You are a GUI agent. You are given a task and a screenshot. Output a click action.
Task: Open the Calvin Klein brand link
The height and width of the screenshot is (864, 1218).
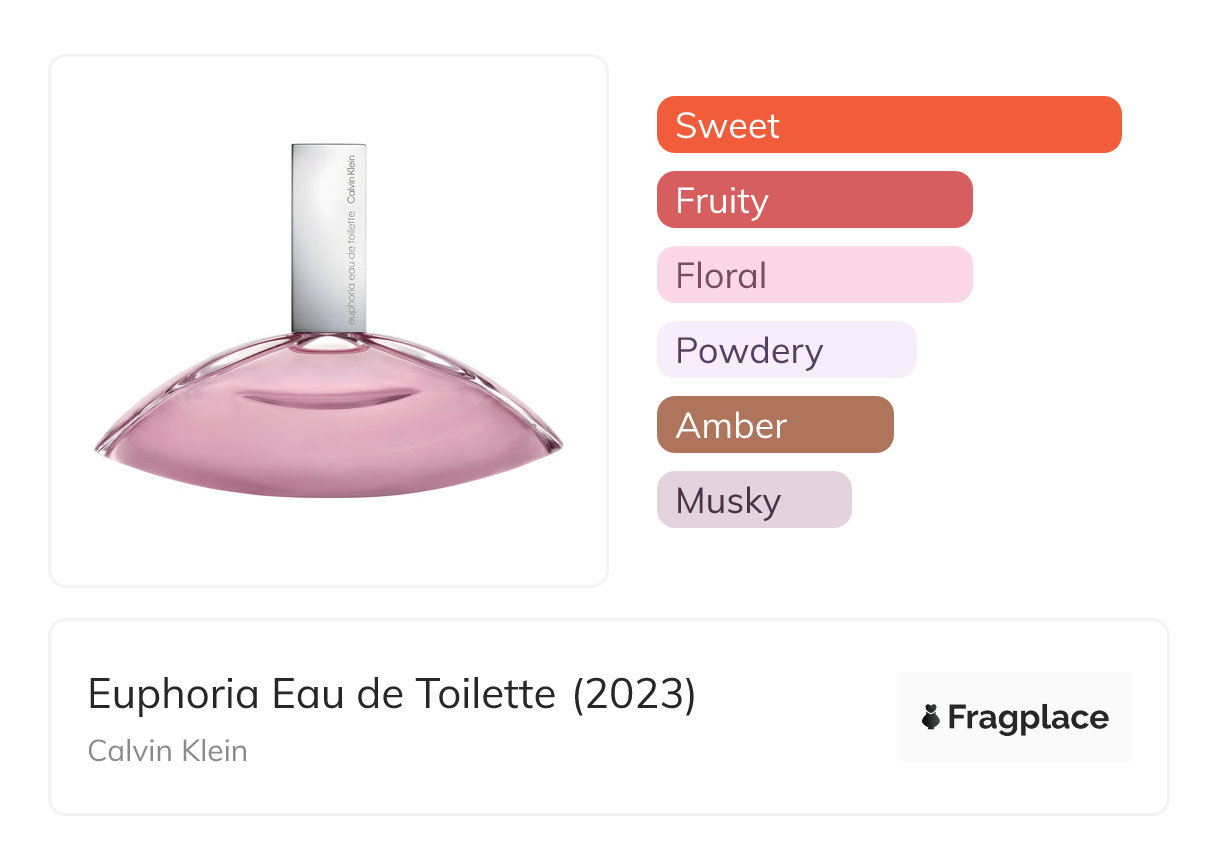(x=167, y=750)
